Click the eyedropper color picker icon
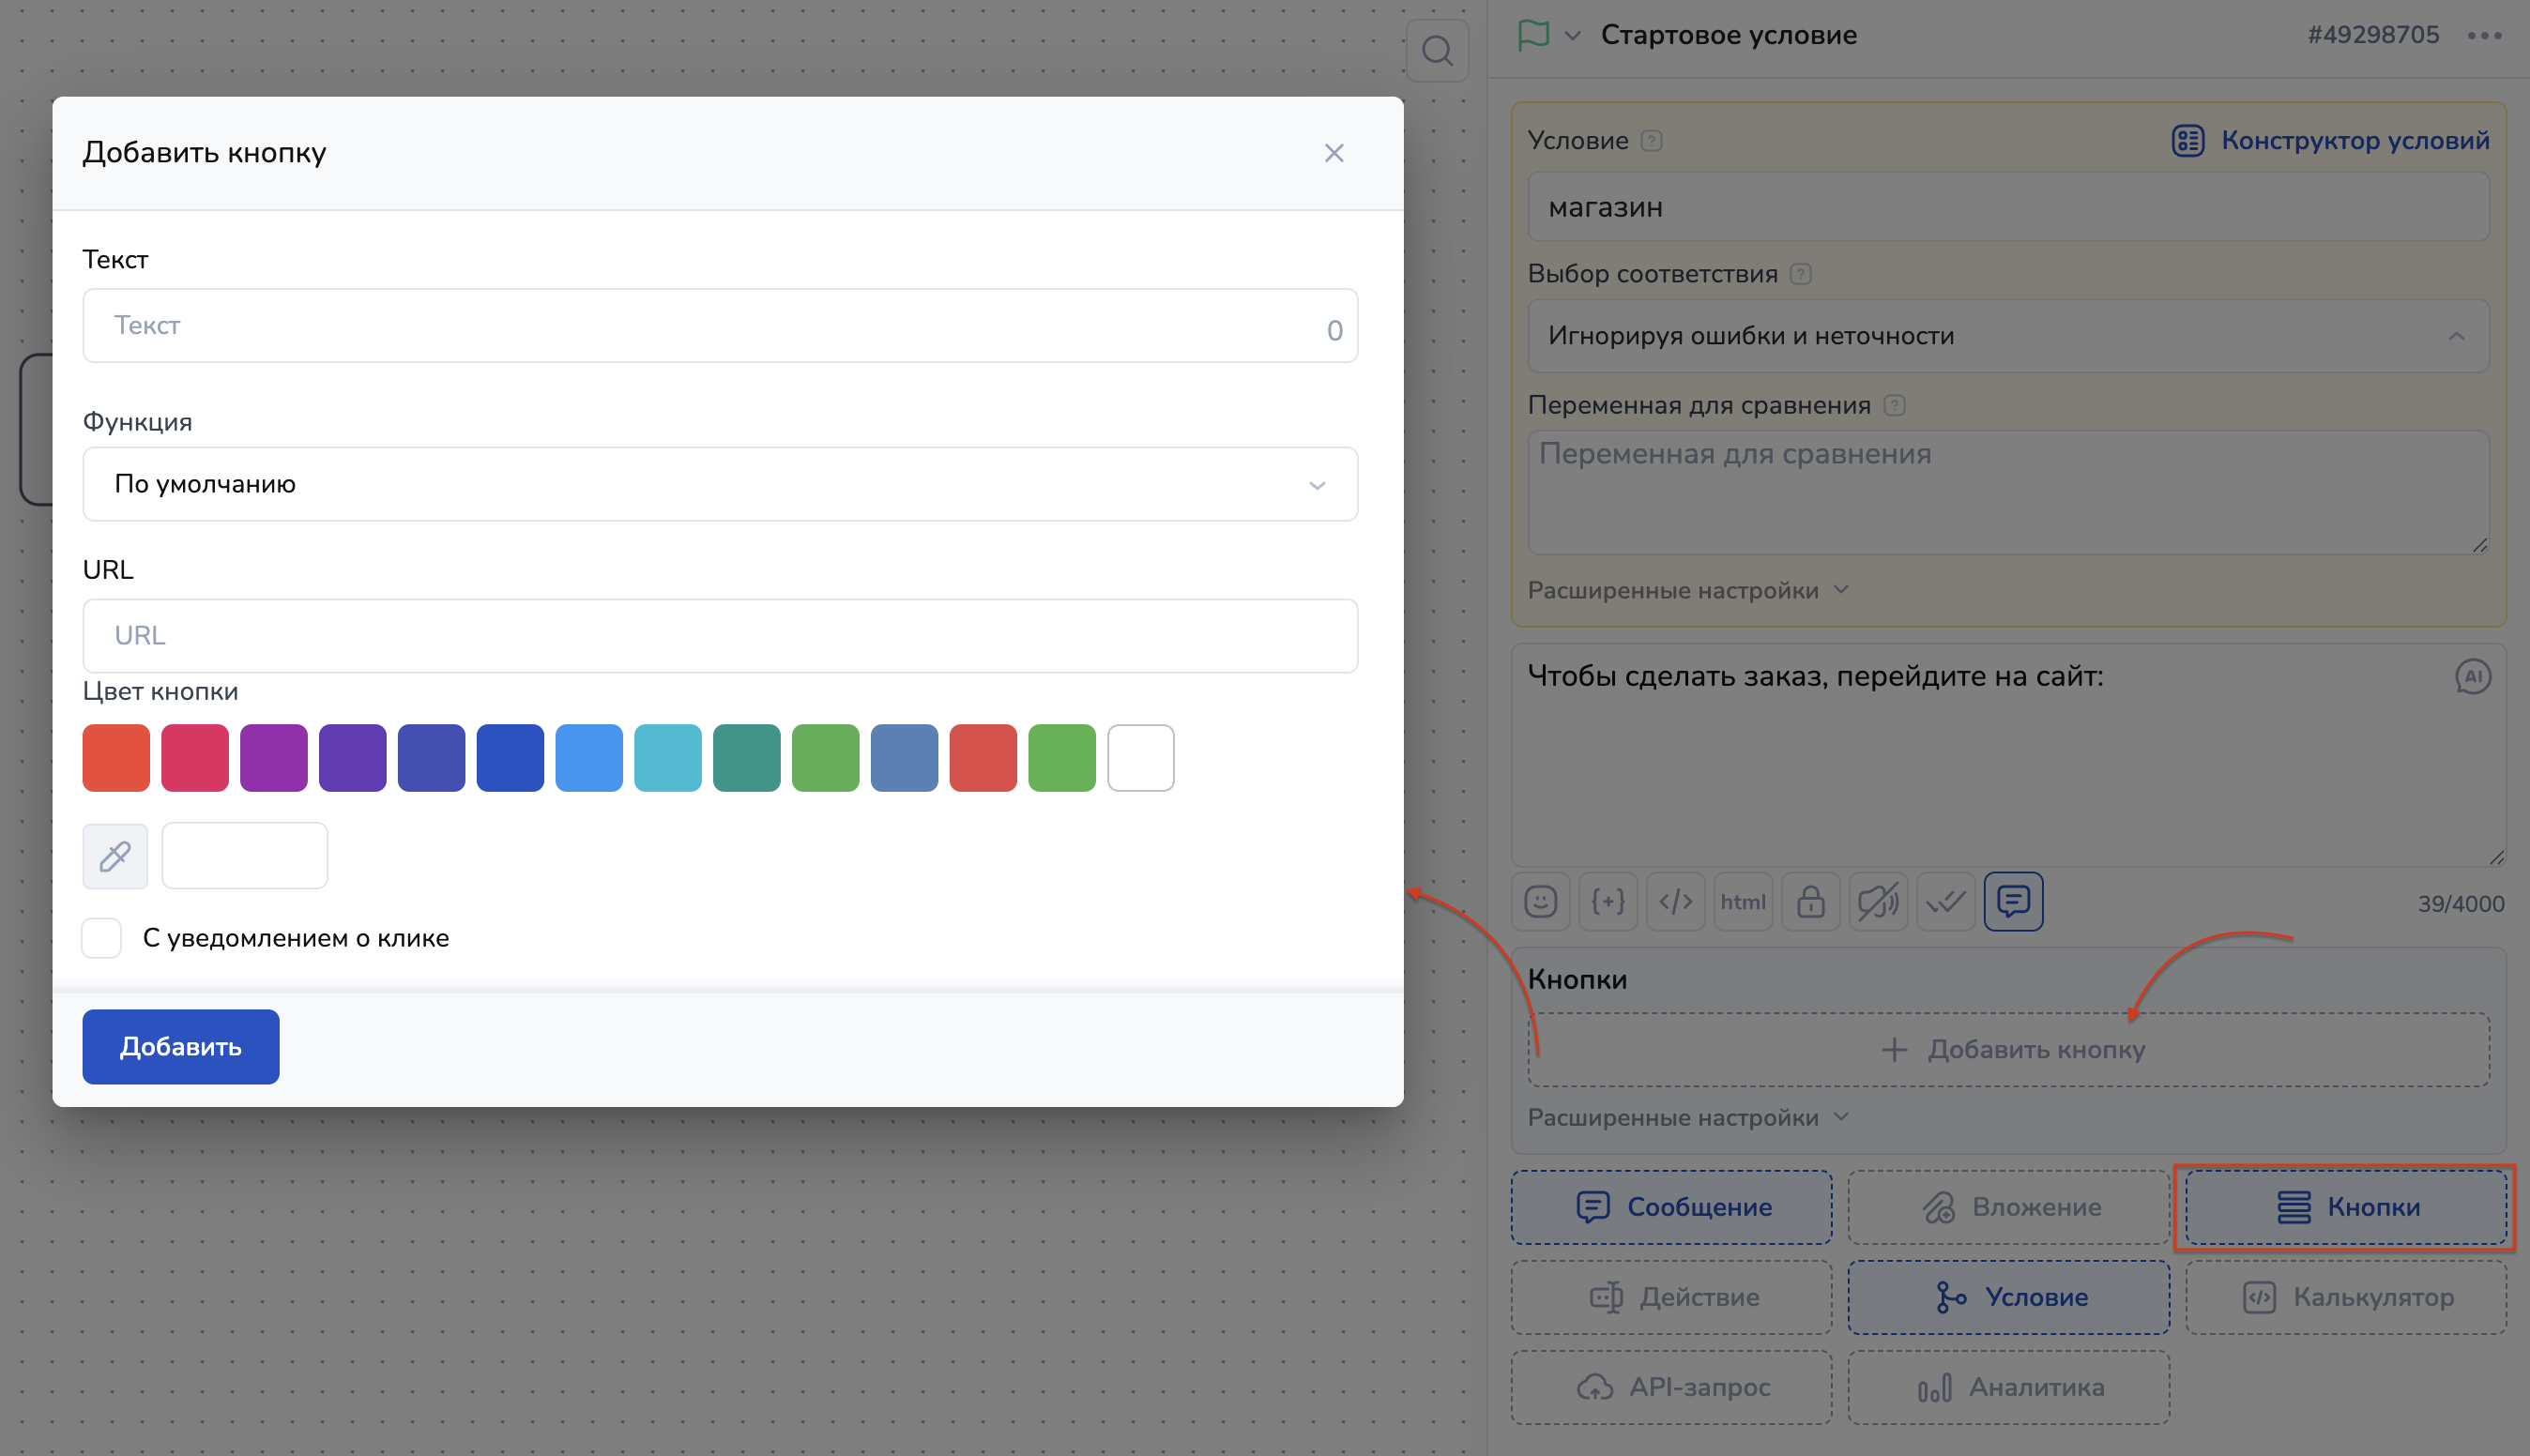2530x1456 pixels. click(115, 856)
